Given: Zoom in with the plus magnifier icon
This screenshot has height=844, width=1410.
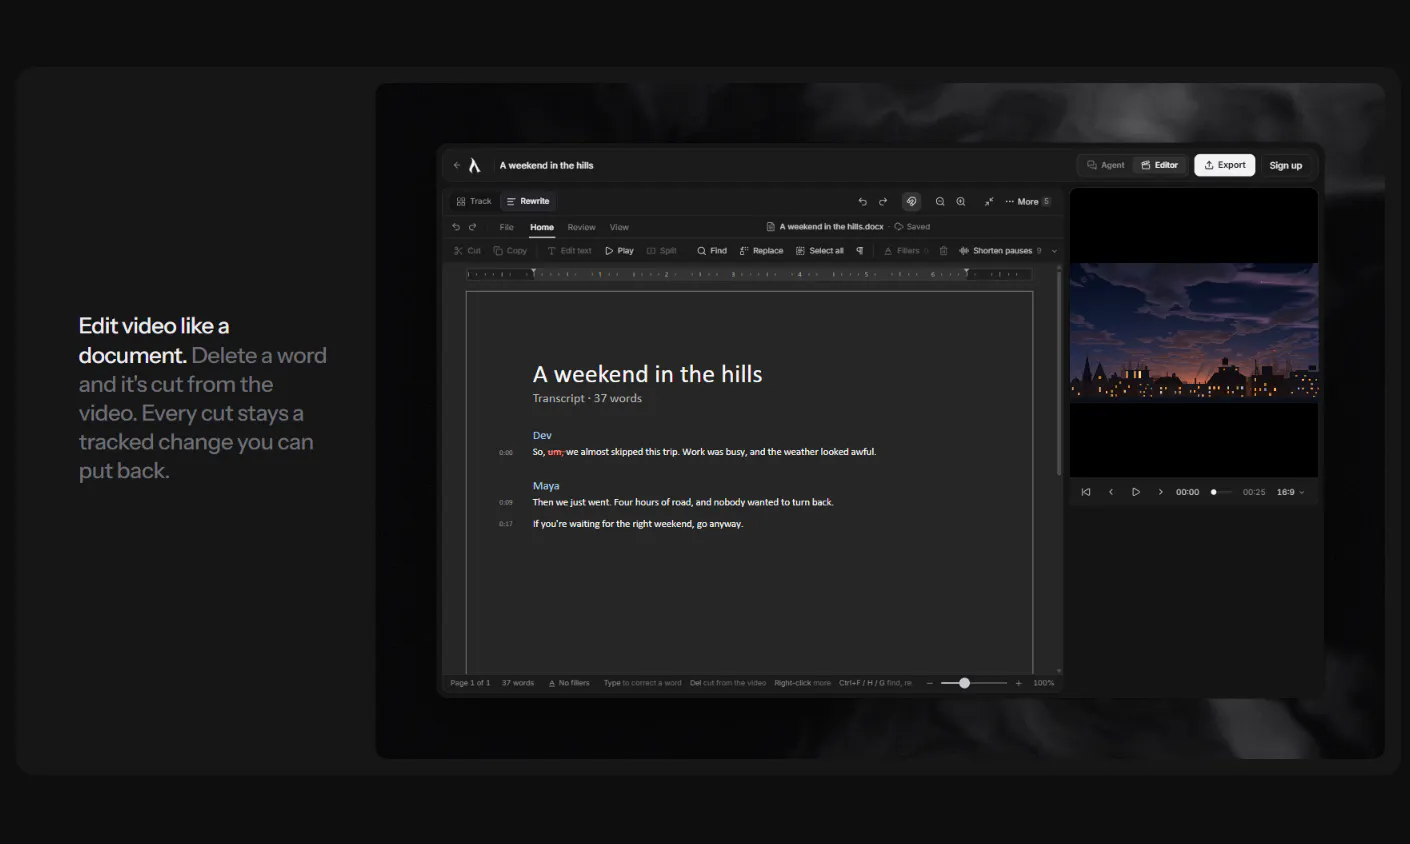Looking at the screenshot, I should tap(961, 201).
